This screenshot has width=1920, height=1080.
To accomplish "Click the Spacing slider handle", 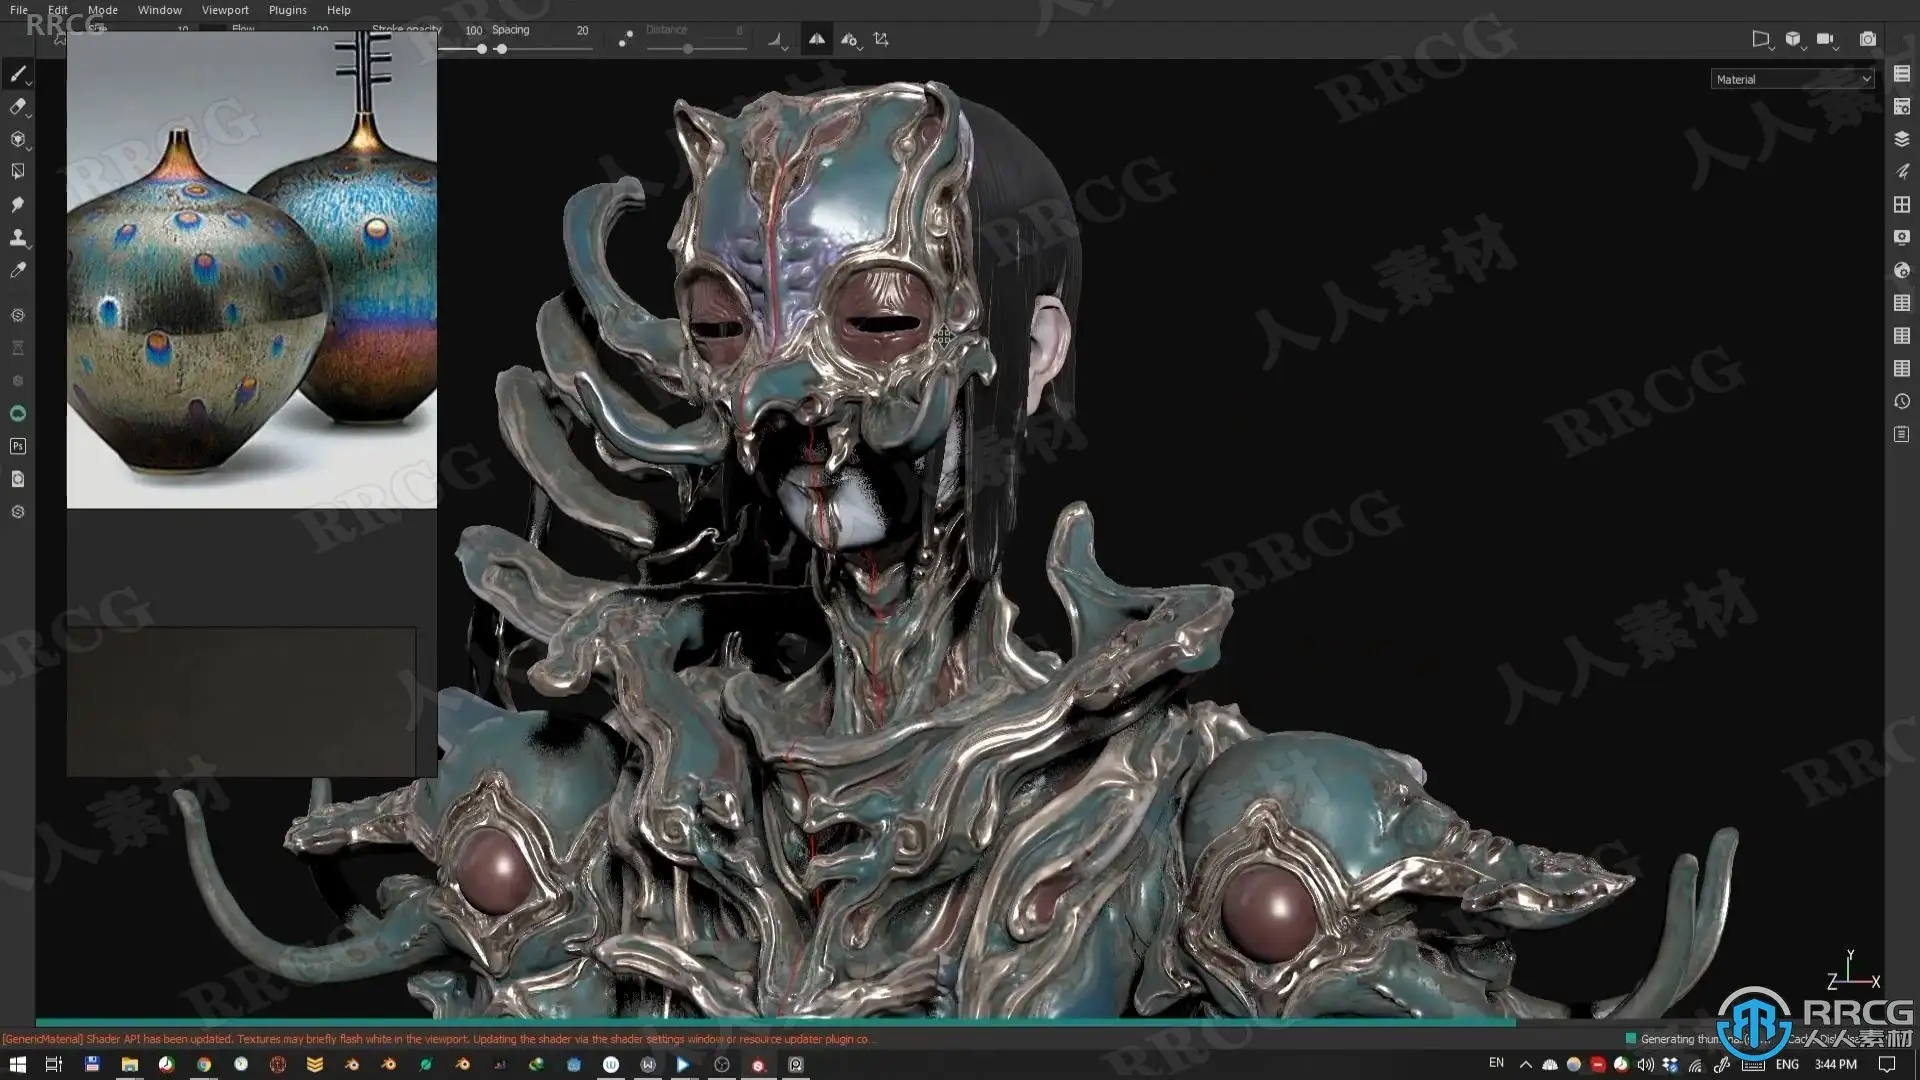I will click(x=501, y=49).
